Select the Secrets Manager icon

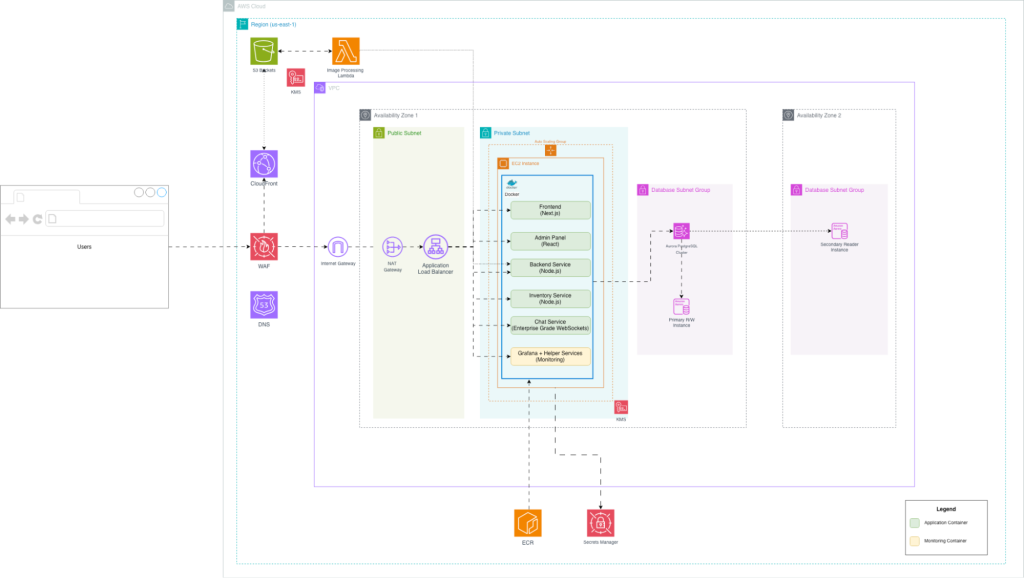(x=600, y=523)
